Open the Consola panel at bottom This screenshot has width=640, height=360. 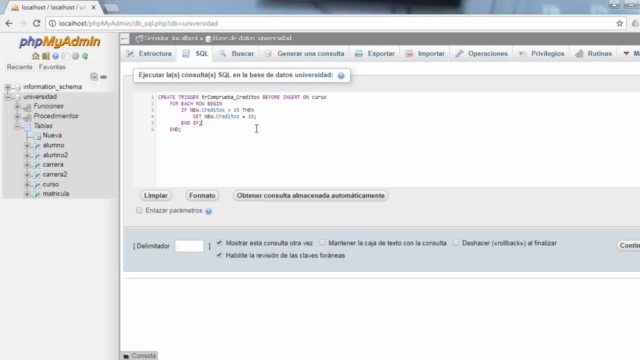click(x=139, y=356)
